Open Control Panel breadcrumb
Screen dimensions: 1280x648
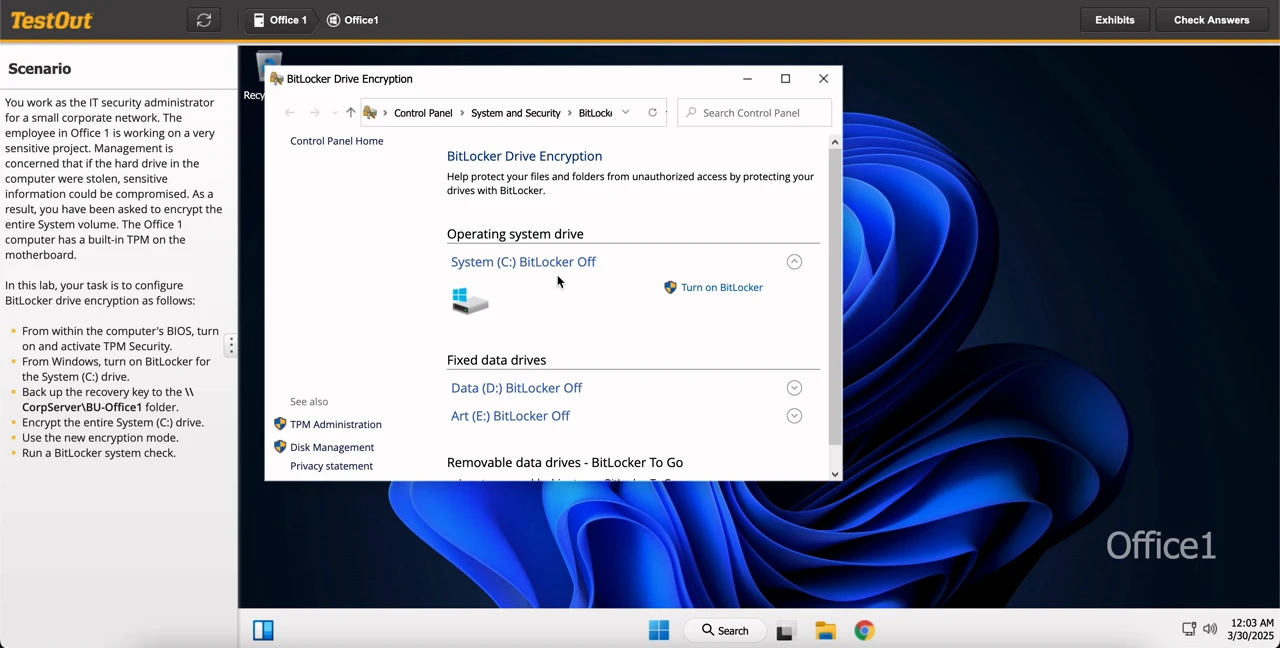(423, 113)
